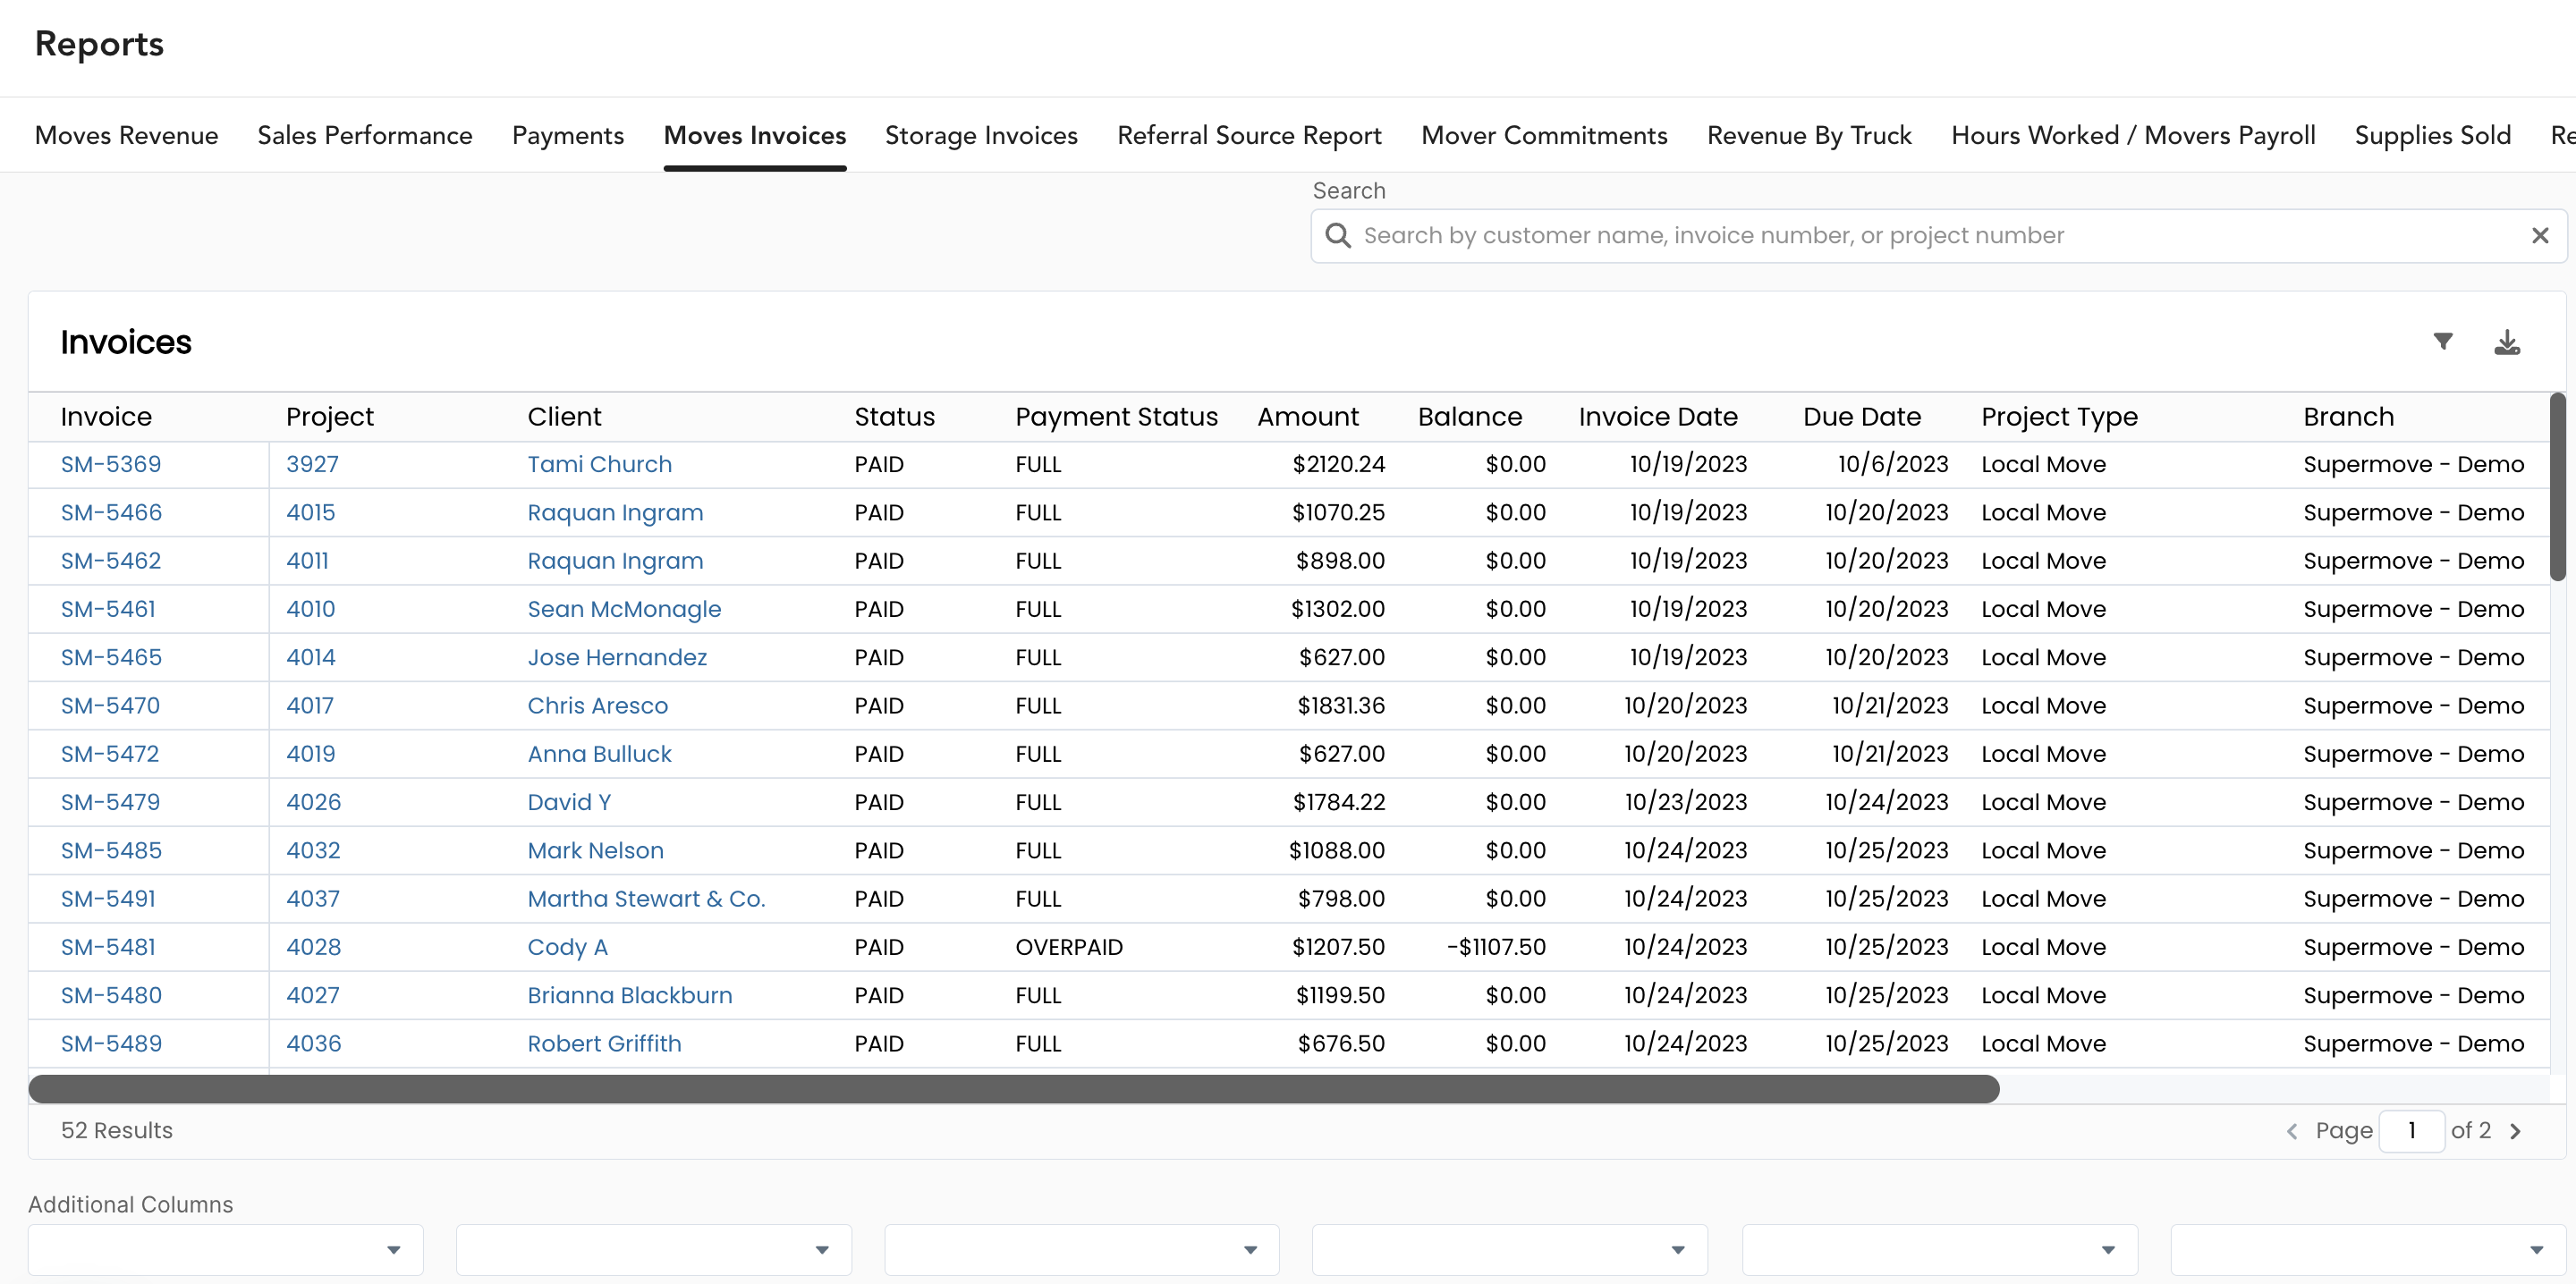Open project 4010
2576x1284 pixels.
(x=310, y=609)
